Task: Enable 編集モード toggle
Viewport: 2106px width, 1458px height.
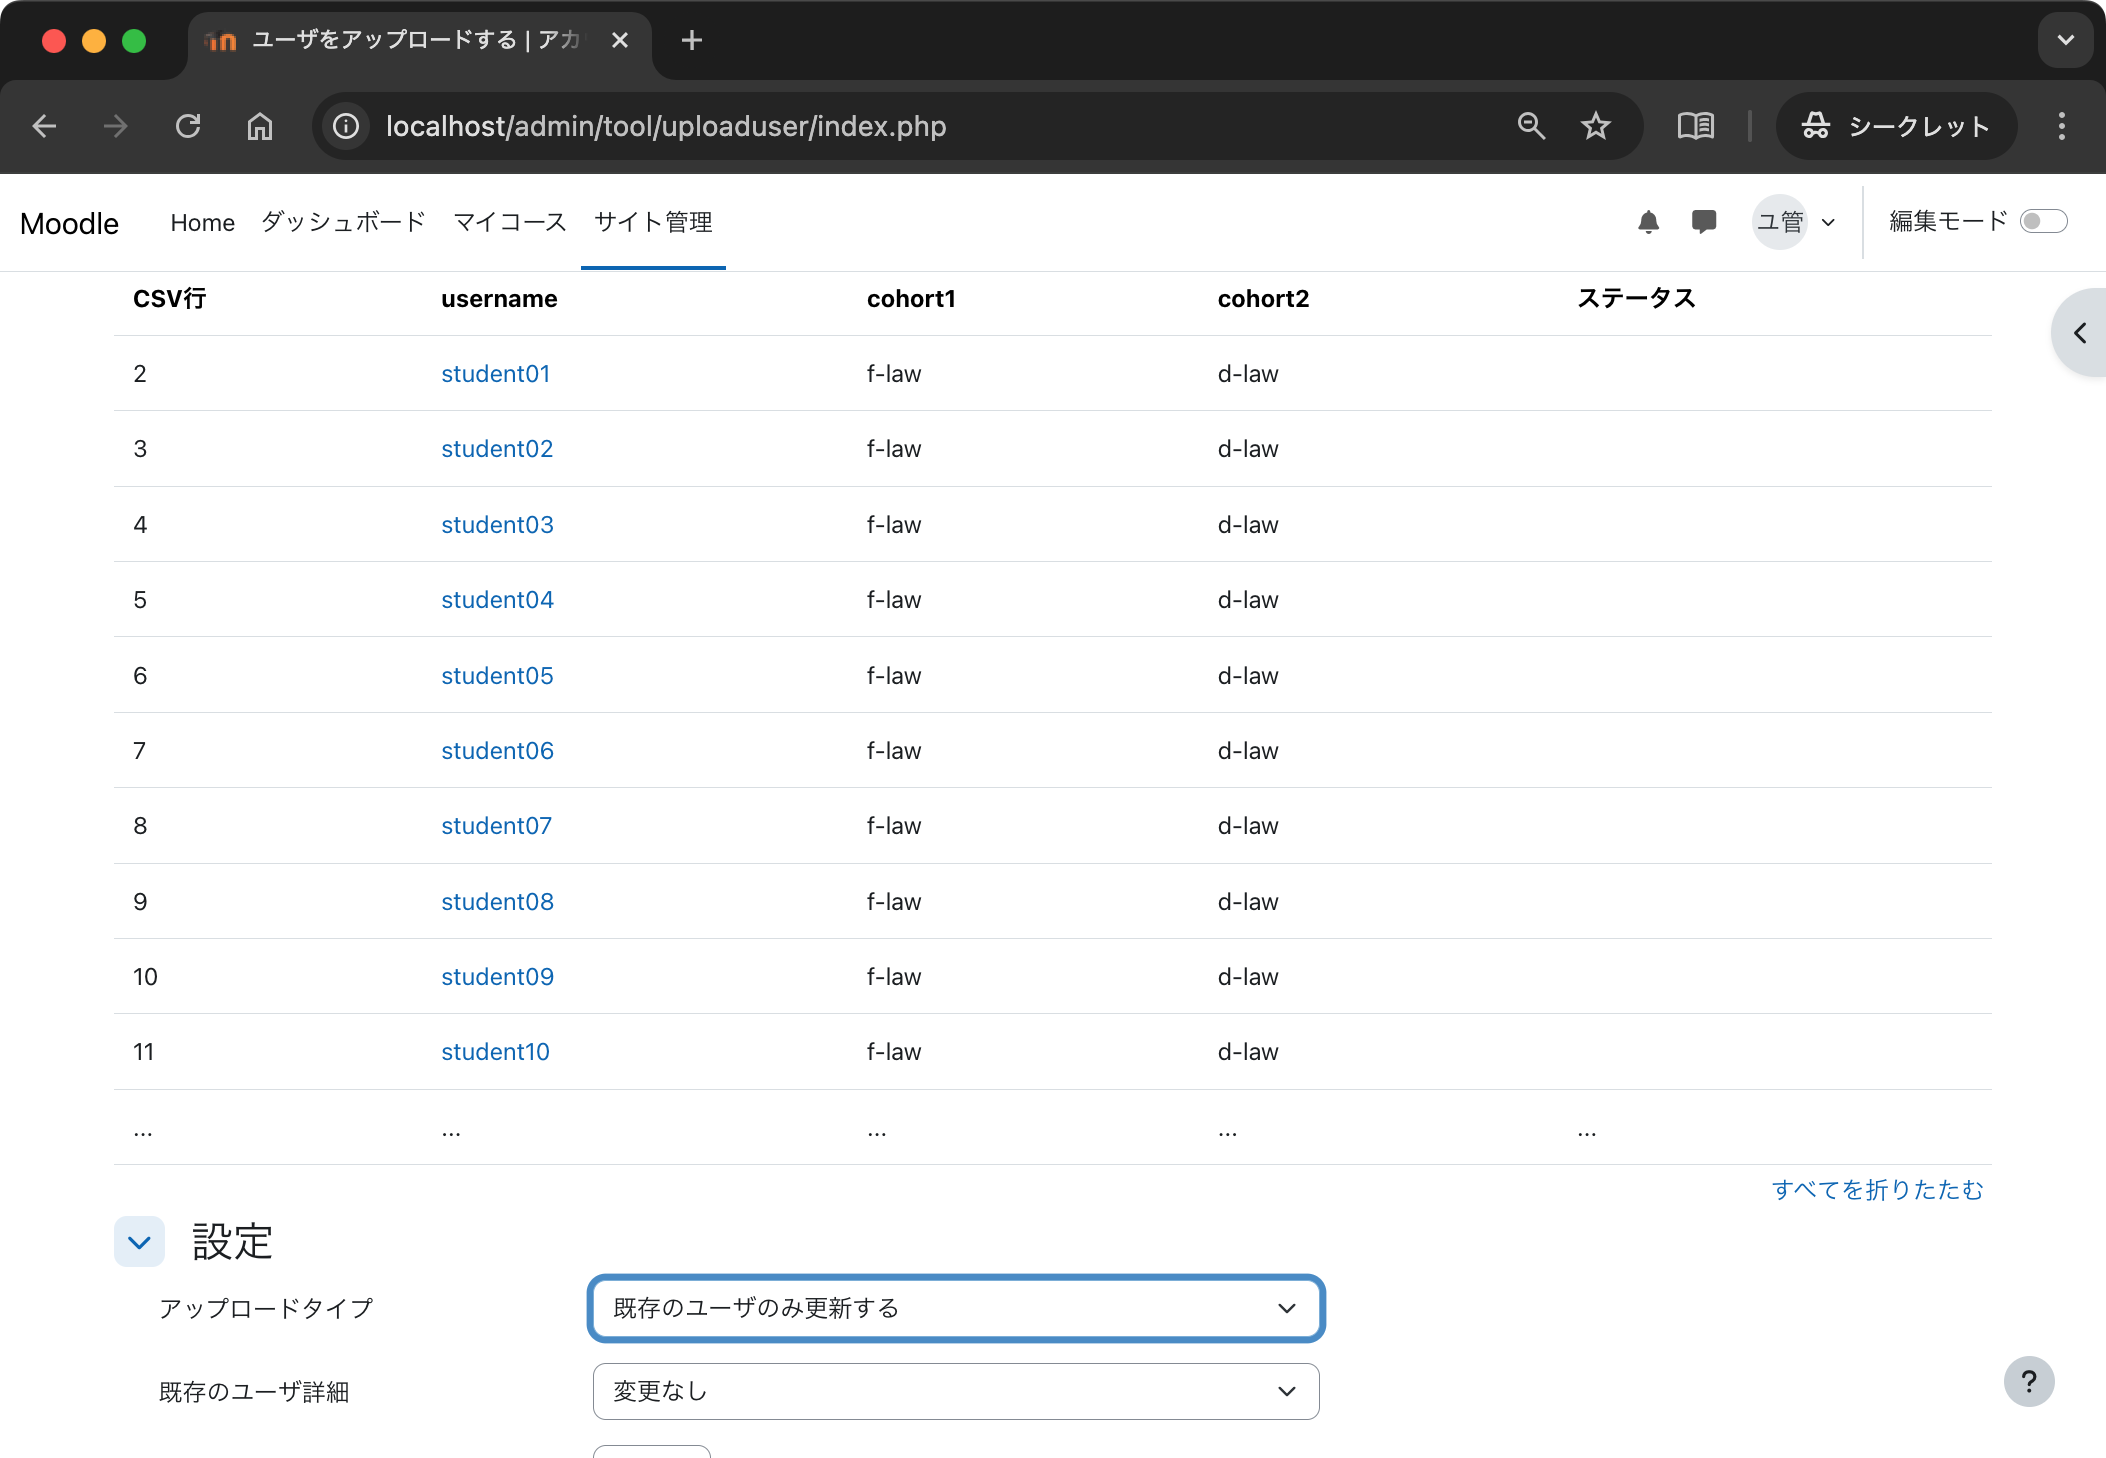Action: click(x=2045, y=221)
